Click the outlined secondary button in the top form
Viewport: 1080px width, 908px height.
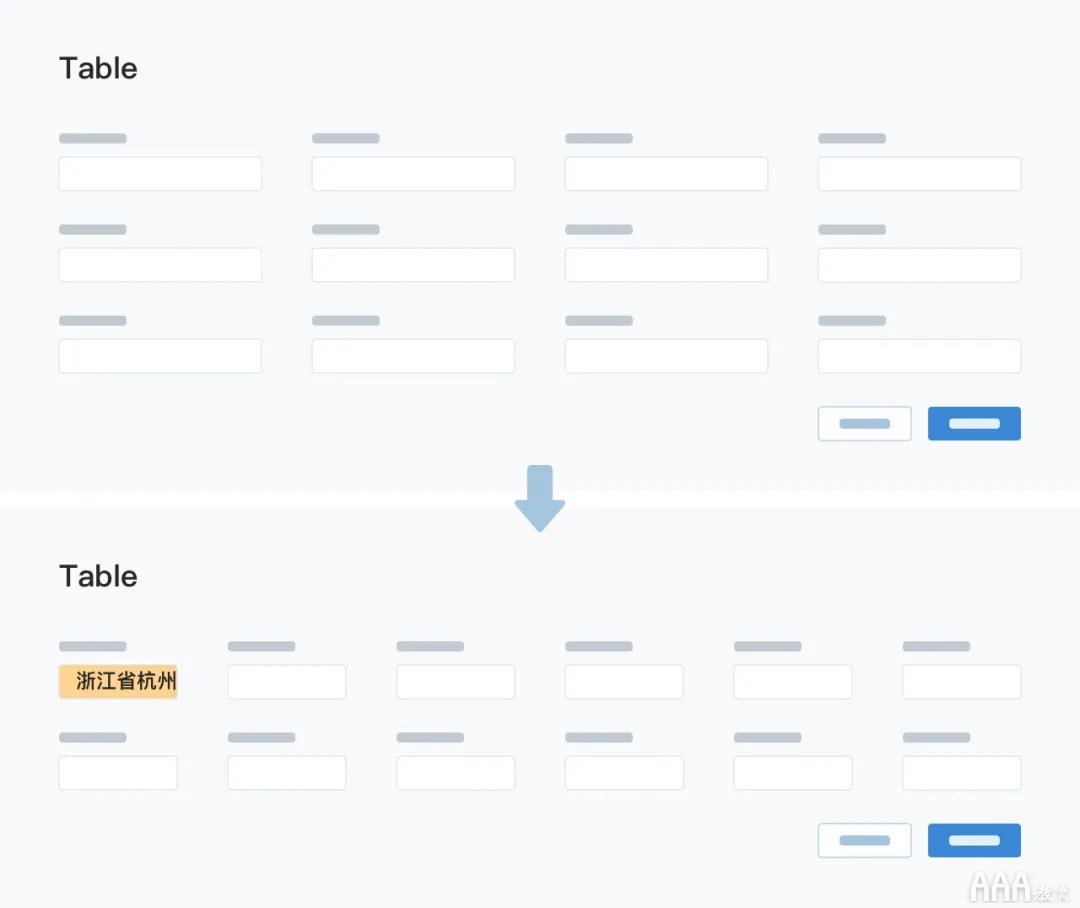(x=864, y=423)
